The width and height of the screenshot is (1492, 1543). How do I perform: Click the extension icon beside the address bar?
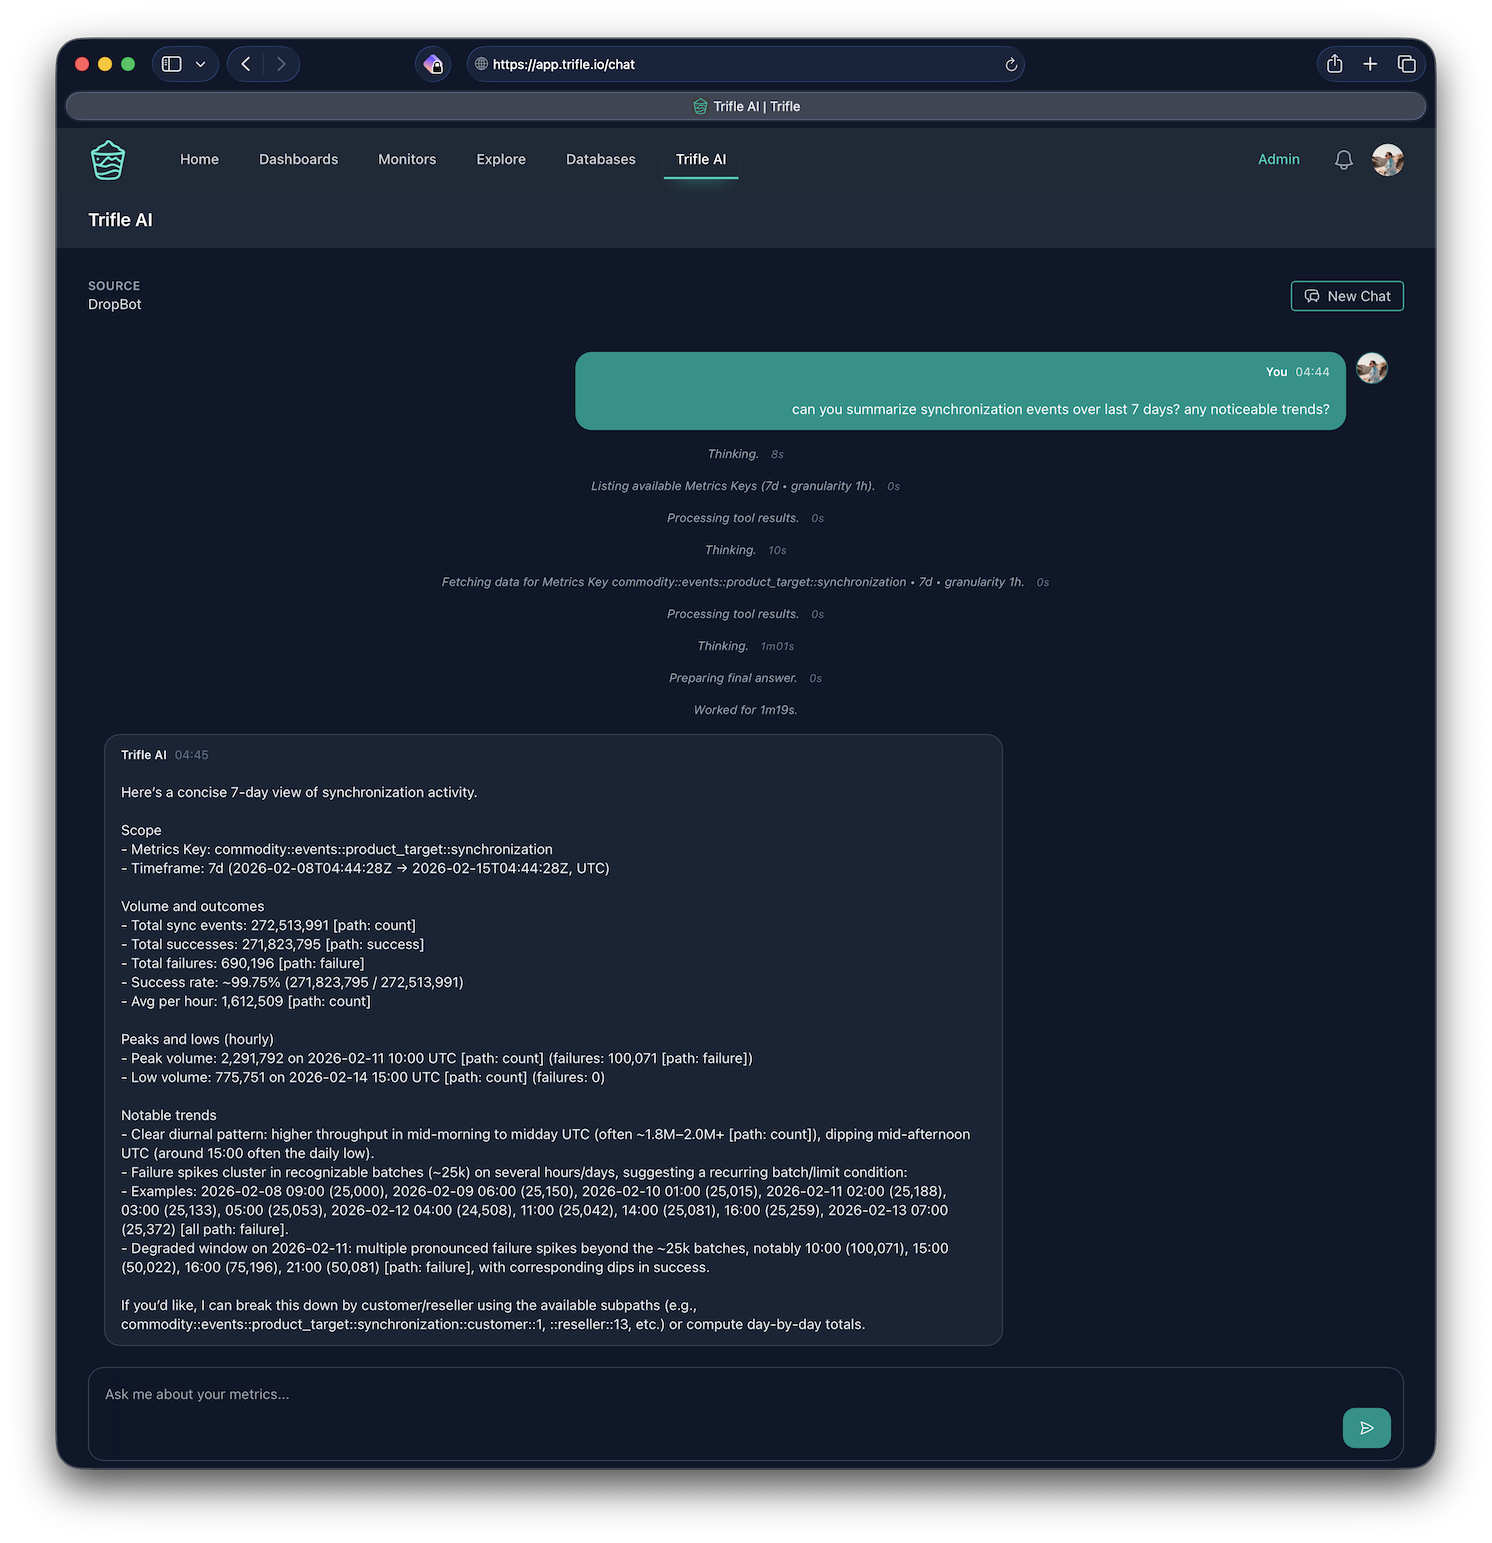point(433,63)
